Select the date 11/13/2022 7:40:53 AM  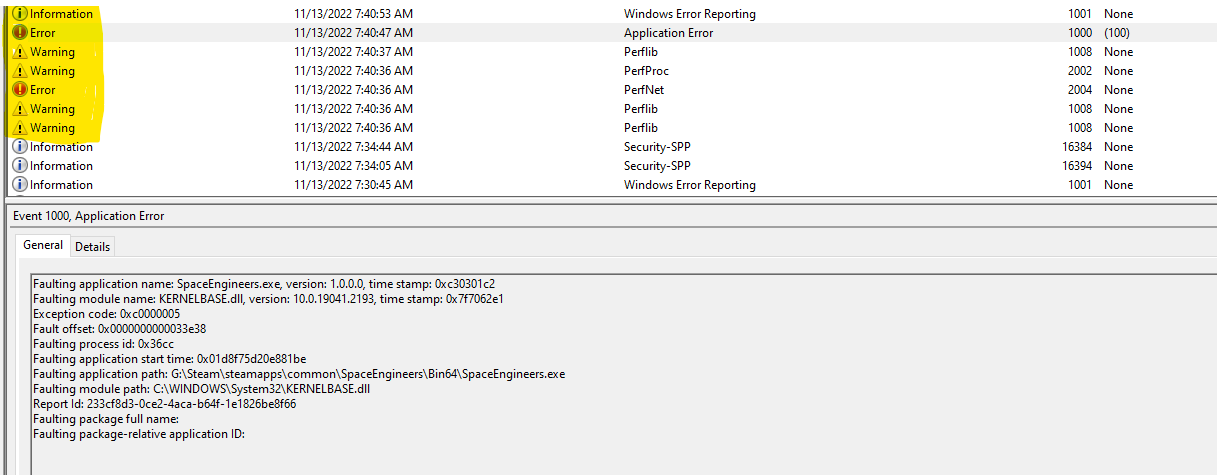pyautogui.click(x=354, y=14)
